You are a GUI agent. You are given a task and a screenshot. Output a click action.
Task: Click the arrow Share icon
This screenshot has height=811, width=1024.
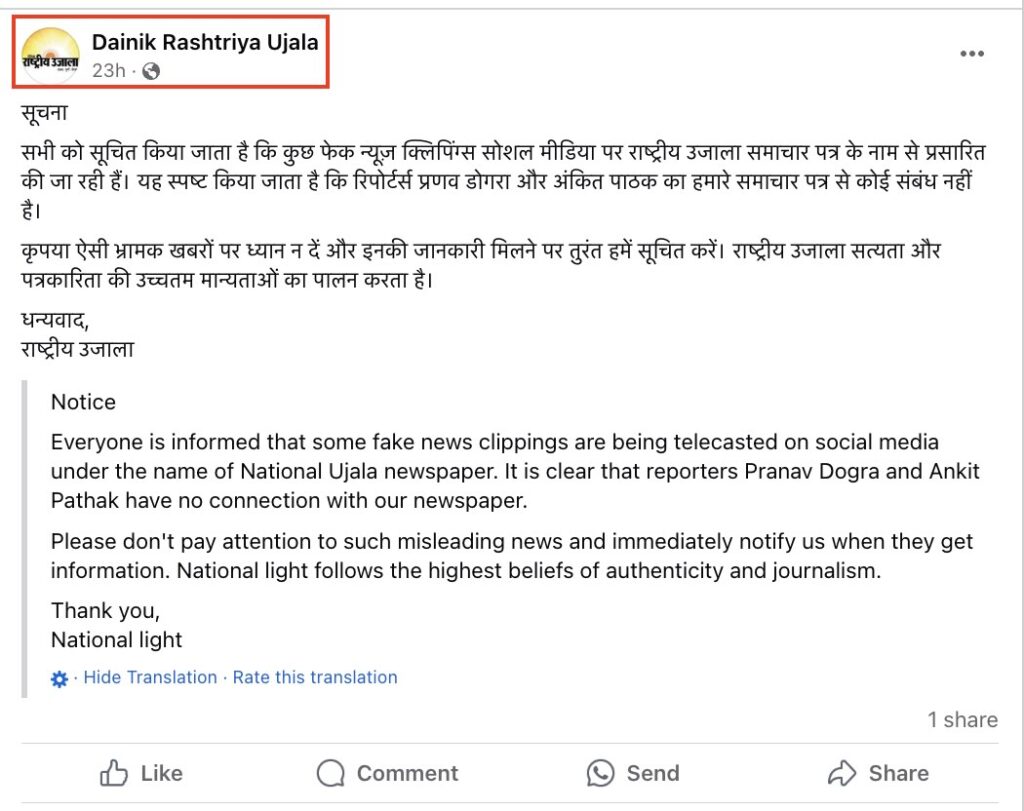pyautogui.click(x=842, y=773)
